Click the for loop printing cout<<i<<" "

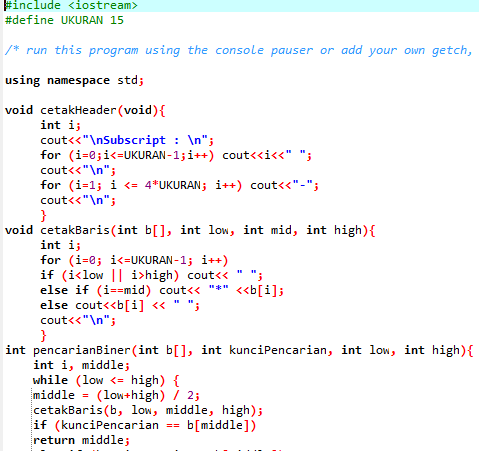click(x=176, y=155)
